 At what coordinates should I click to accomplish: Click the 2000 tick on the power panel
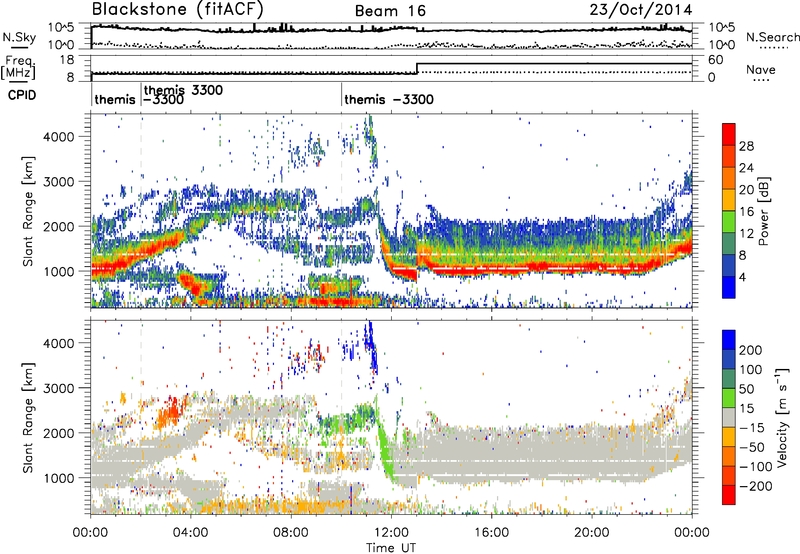[x=59, y=226]
